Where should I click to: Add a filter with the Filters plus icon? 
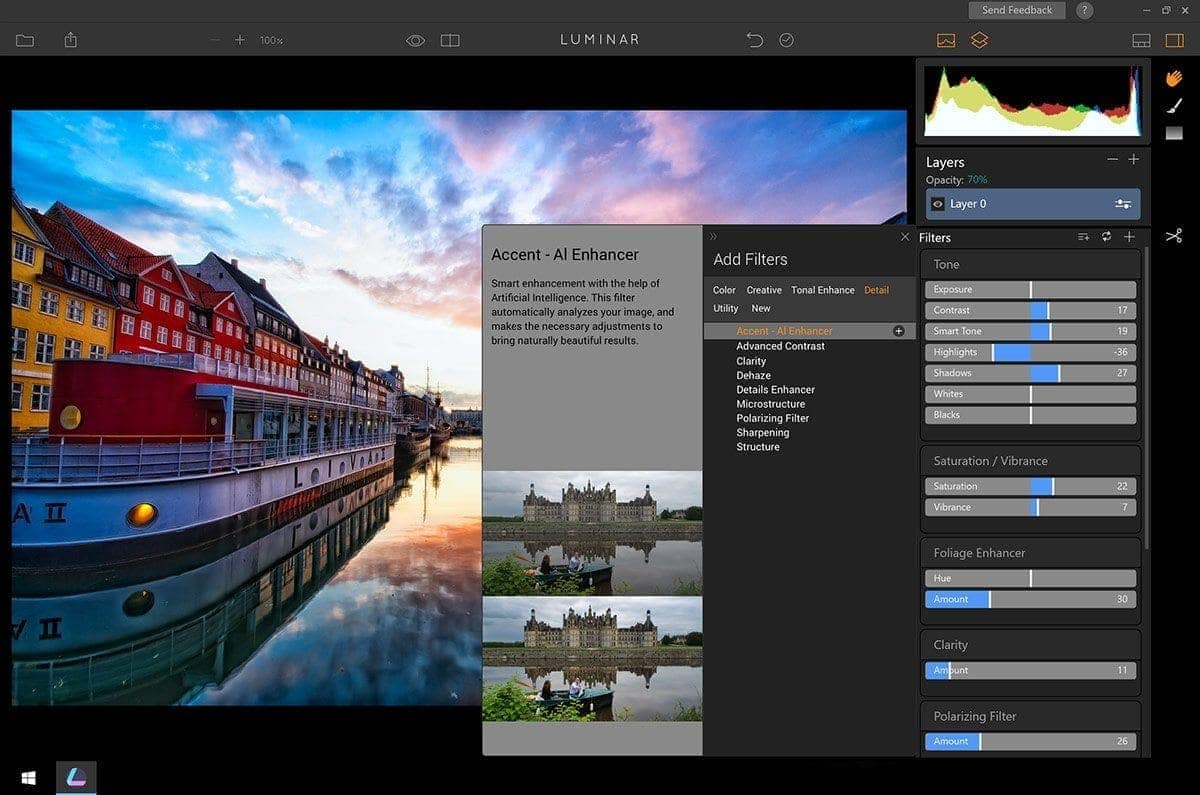tap(1129, 237)
